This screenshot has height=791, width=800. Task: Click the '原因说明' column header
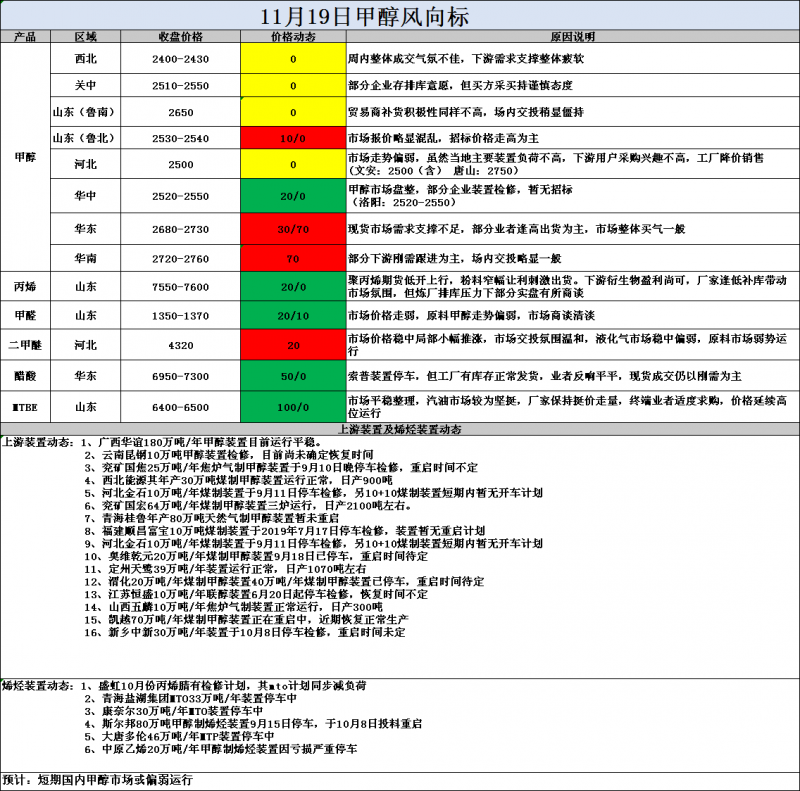572,36
